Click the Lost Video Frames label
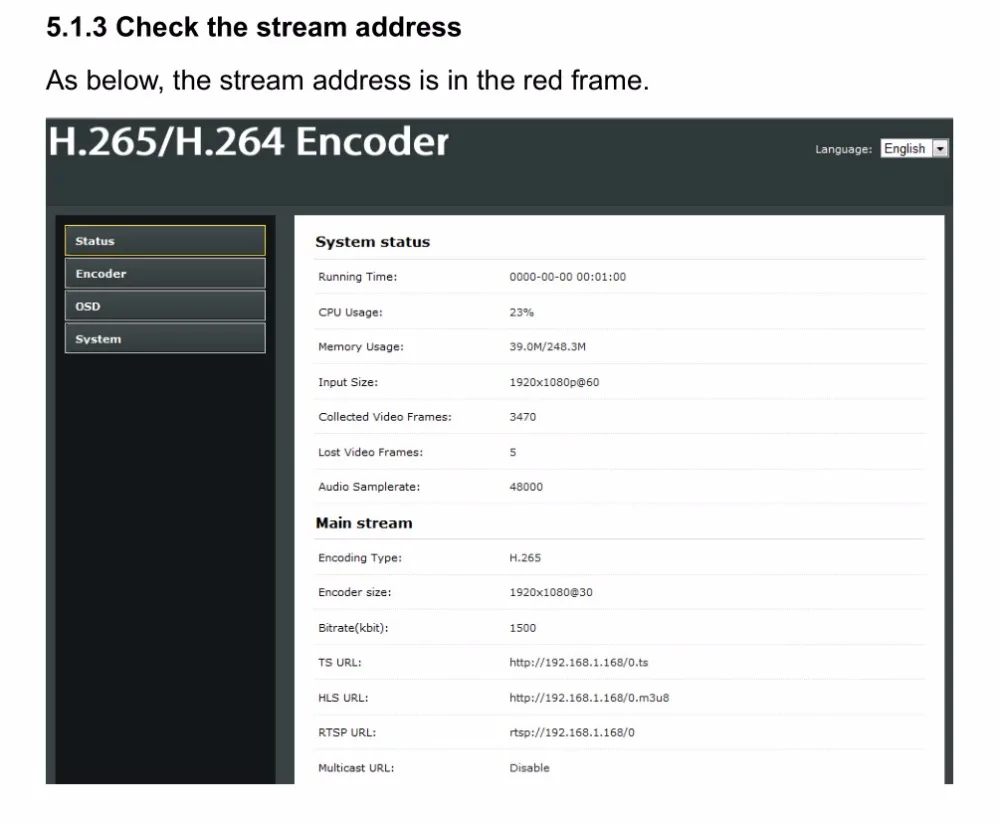Screen dimensions: 1000x825 pos(371,452)
